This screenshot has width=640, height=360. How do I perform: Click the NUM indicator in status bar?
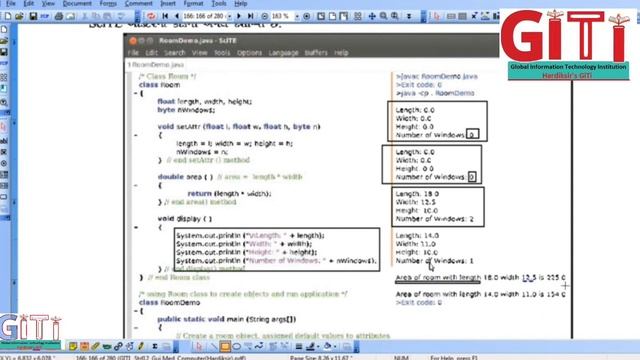[x=401, y=358]
